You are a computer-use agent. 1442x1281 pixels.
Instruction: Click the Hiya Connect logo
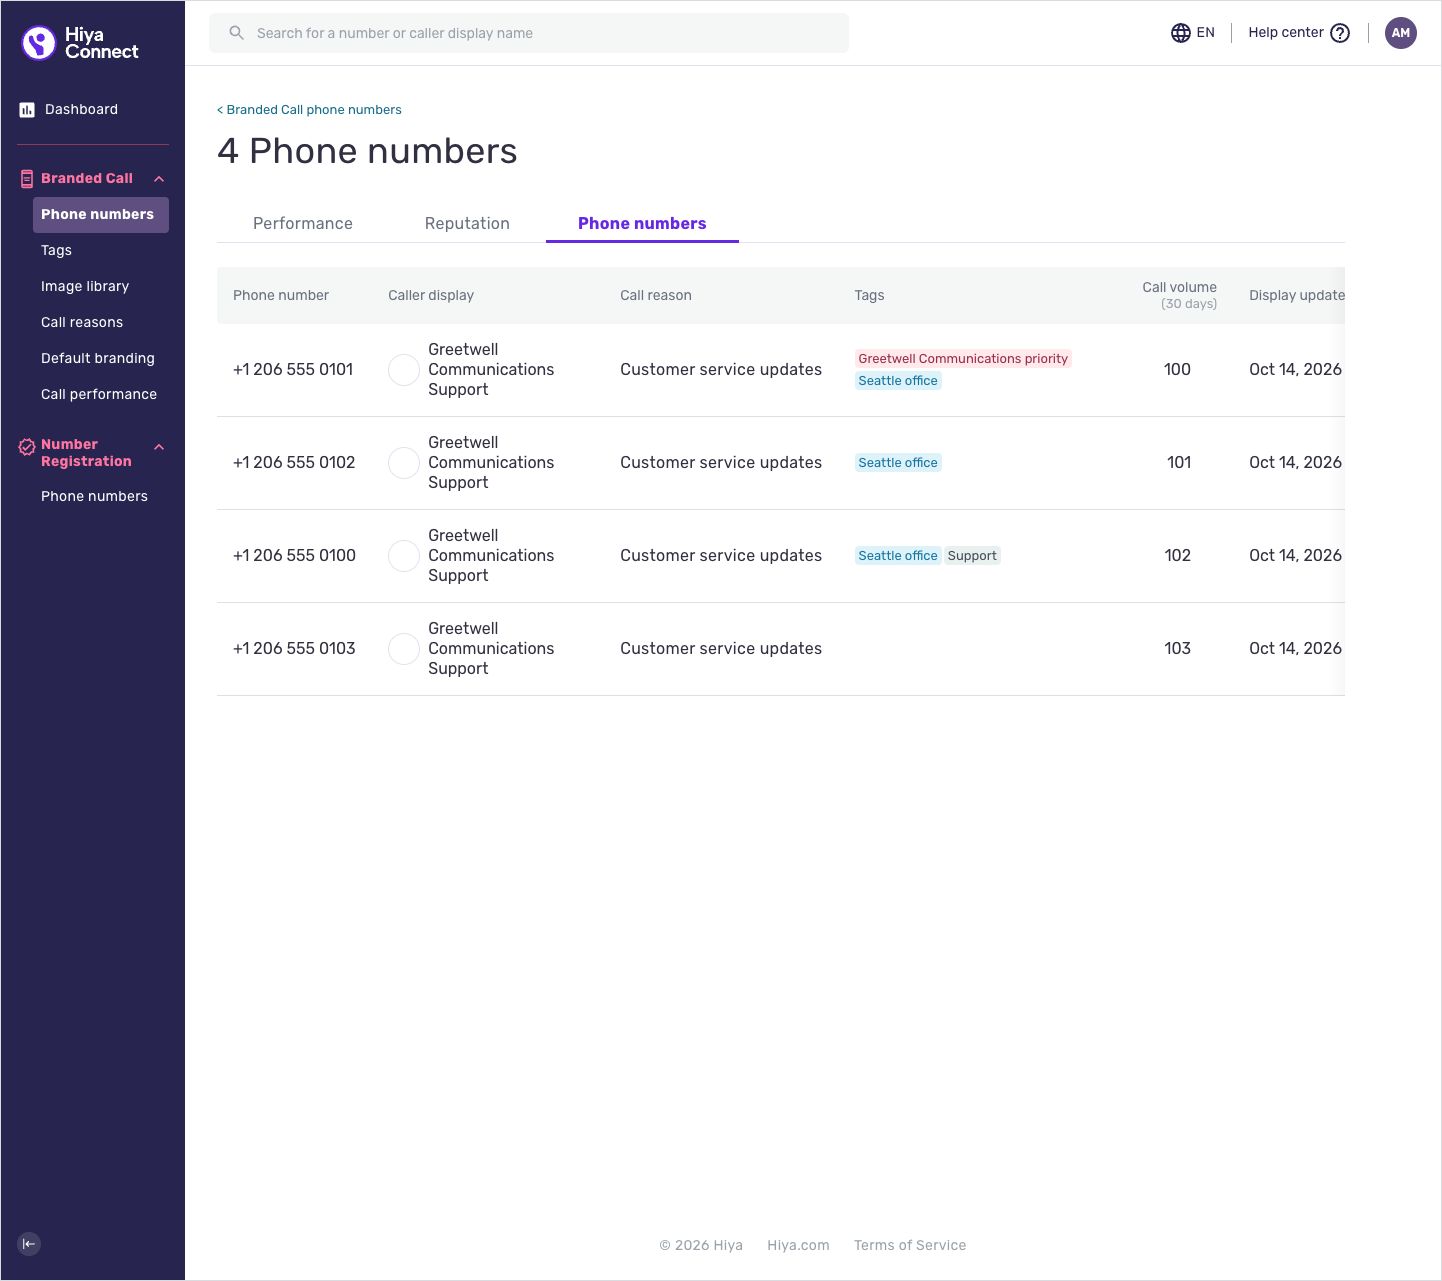(80, 43)
